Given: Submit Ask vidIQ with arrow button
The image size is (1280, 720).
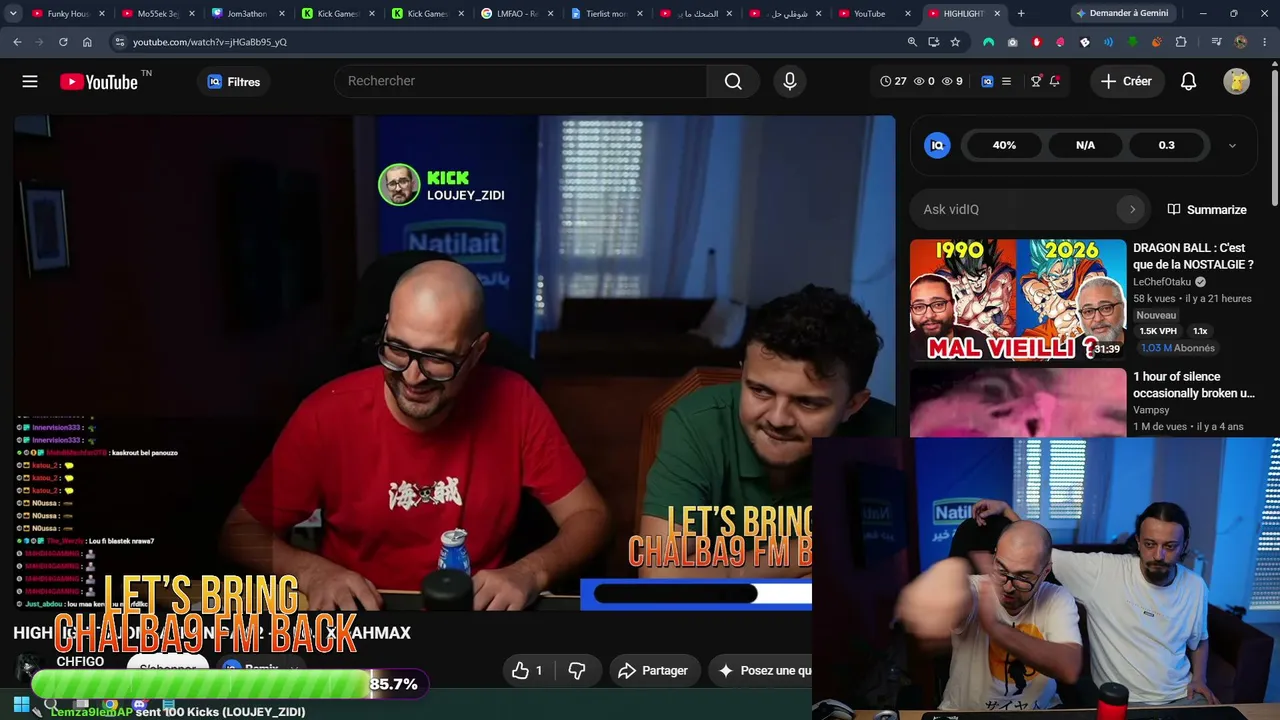Looking at the screenshot, I should click(1132, 209).
